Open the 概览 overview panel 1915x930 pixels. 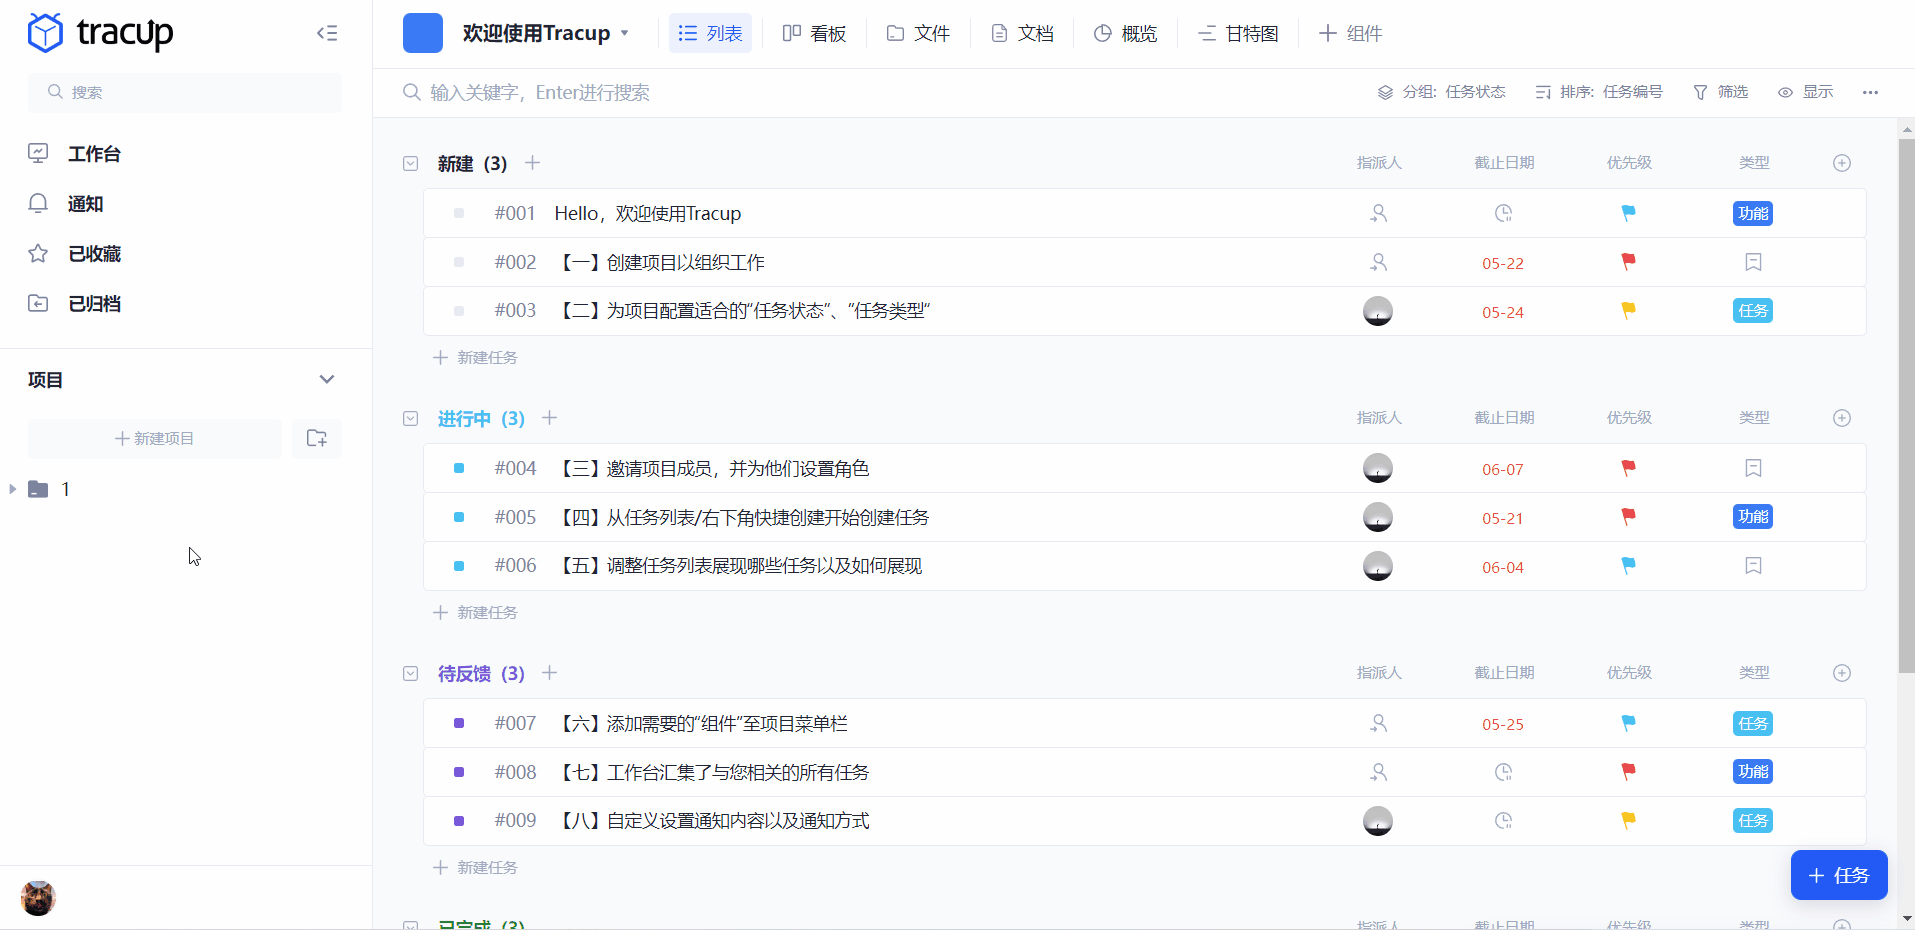[x=1125, y=33]
